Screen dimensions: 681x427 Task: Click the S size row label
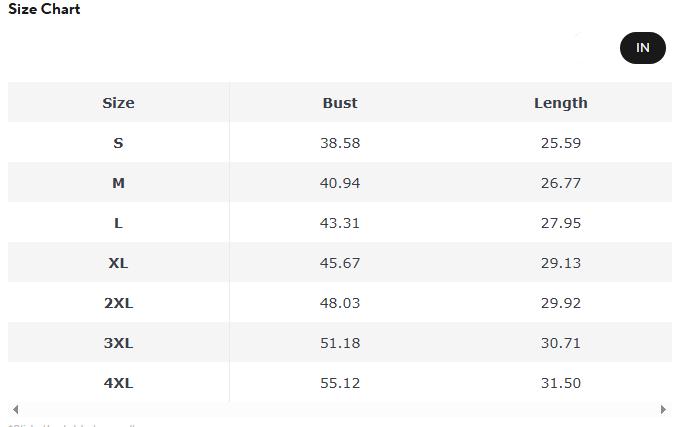[118, 143]
